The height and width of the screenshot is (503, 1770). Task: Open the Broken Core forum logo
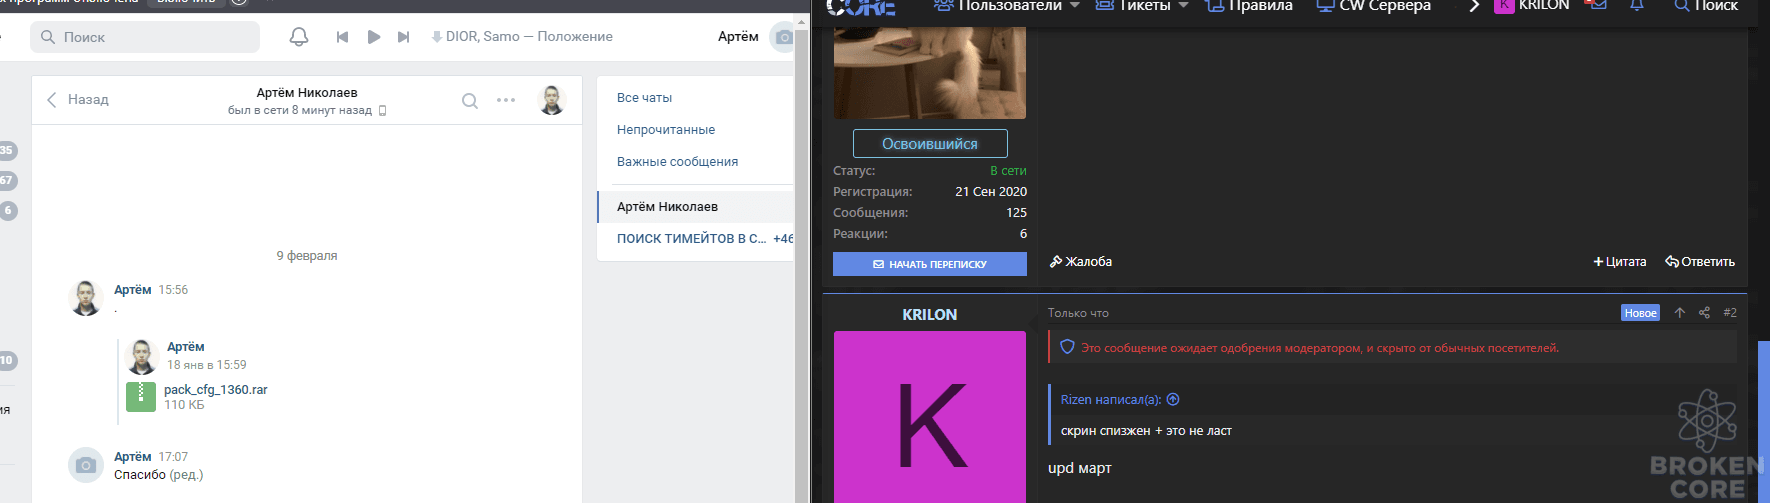pyautogui.click(x=861, y=7)
